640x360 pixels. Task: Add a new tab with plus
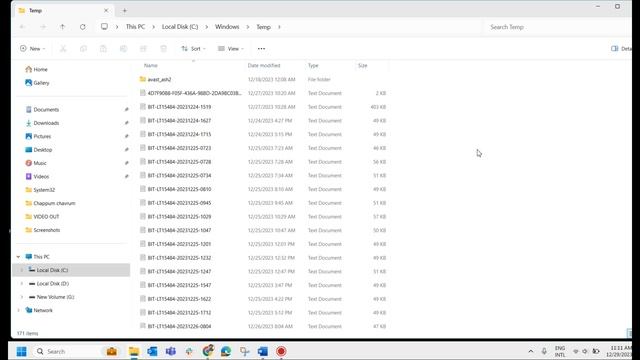124,11
